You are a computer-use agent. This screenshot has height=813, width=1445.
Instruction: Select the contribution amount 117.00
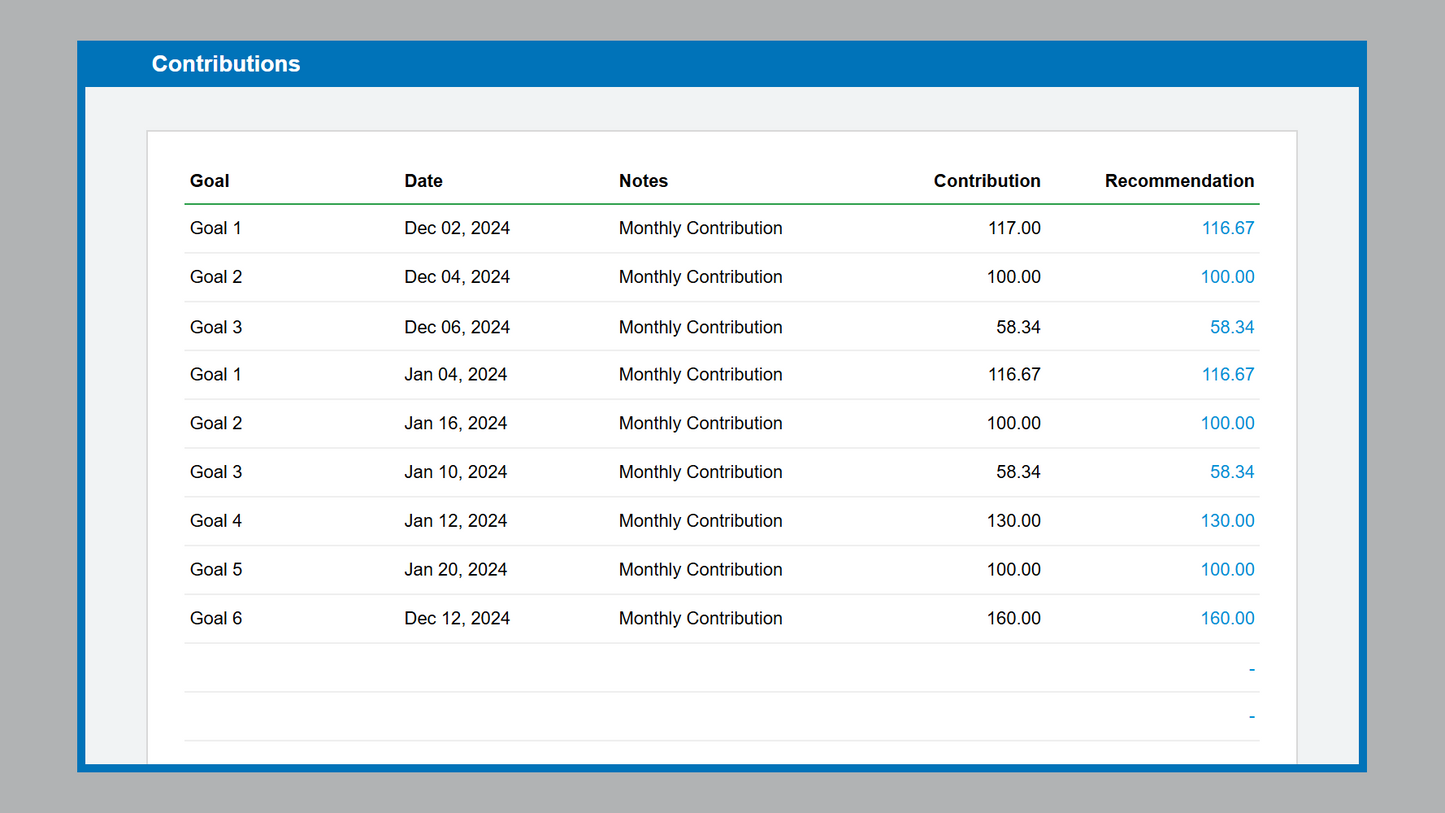[1014, 228]
